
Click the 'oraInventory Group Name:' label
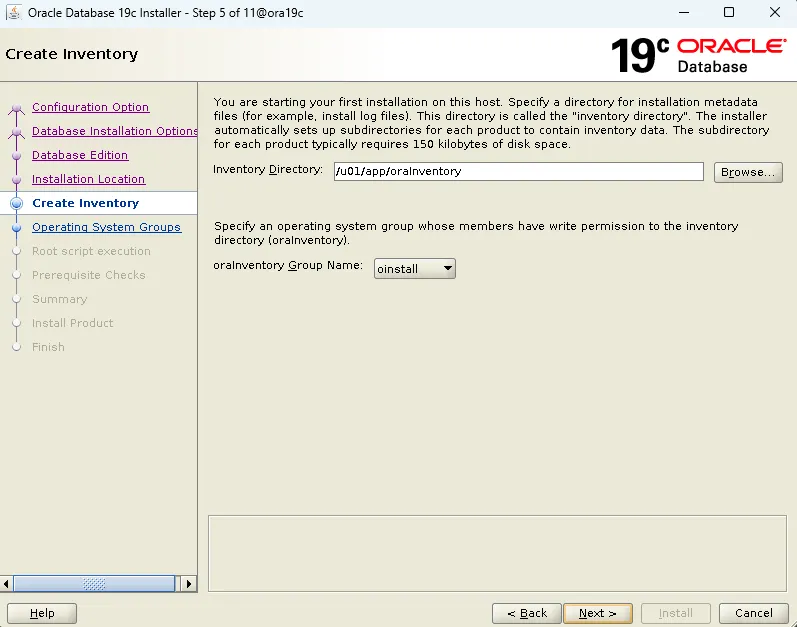point(288,265)
